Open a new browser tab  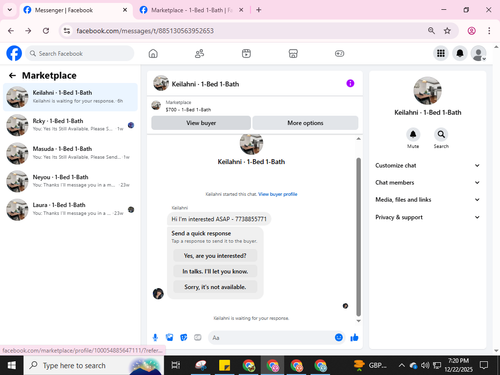(259, 10)
